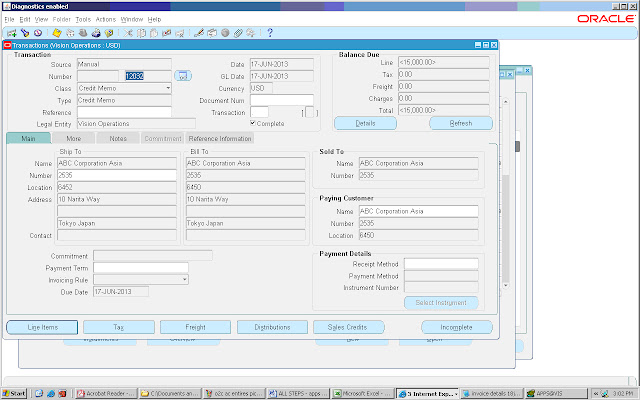The image size is (640, 400).
Task: Click the Folder Tools toolbar icon
Action: (x=251, y=33)
